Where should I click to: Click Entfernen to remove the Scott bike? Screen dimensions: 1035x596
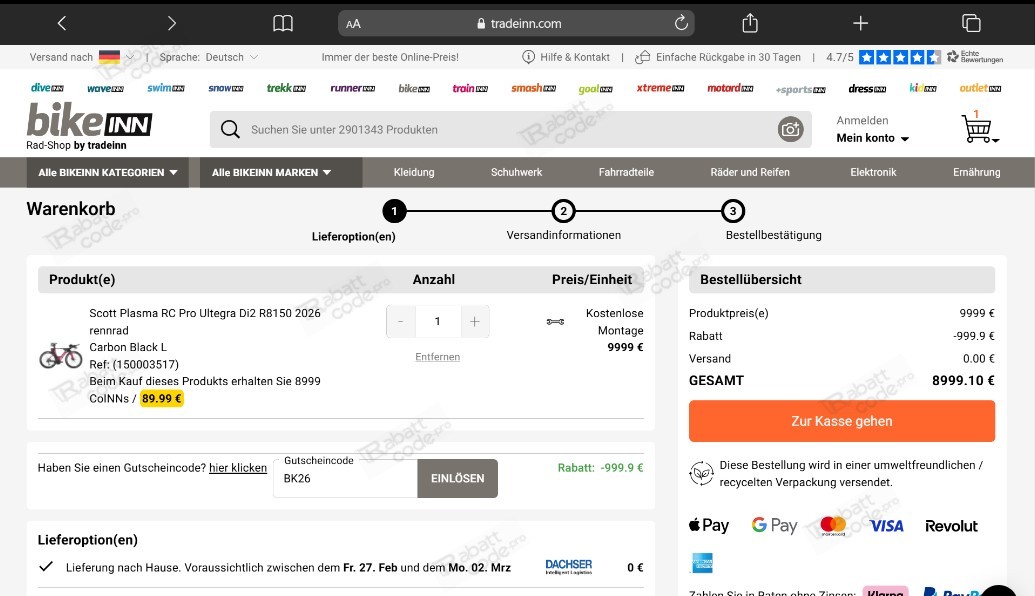pyautogui.click(x=437, y=356)
